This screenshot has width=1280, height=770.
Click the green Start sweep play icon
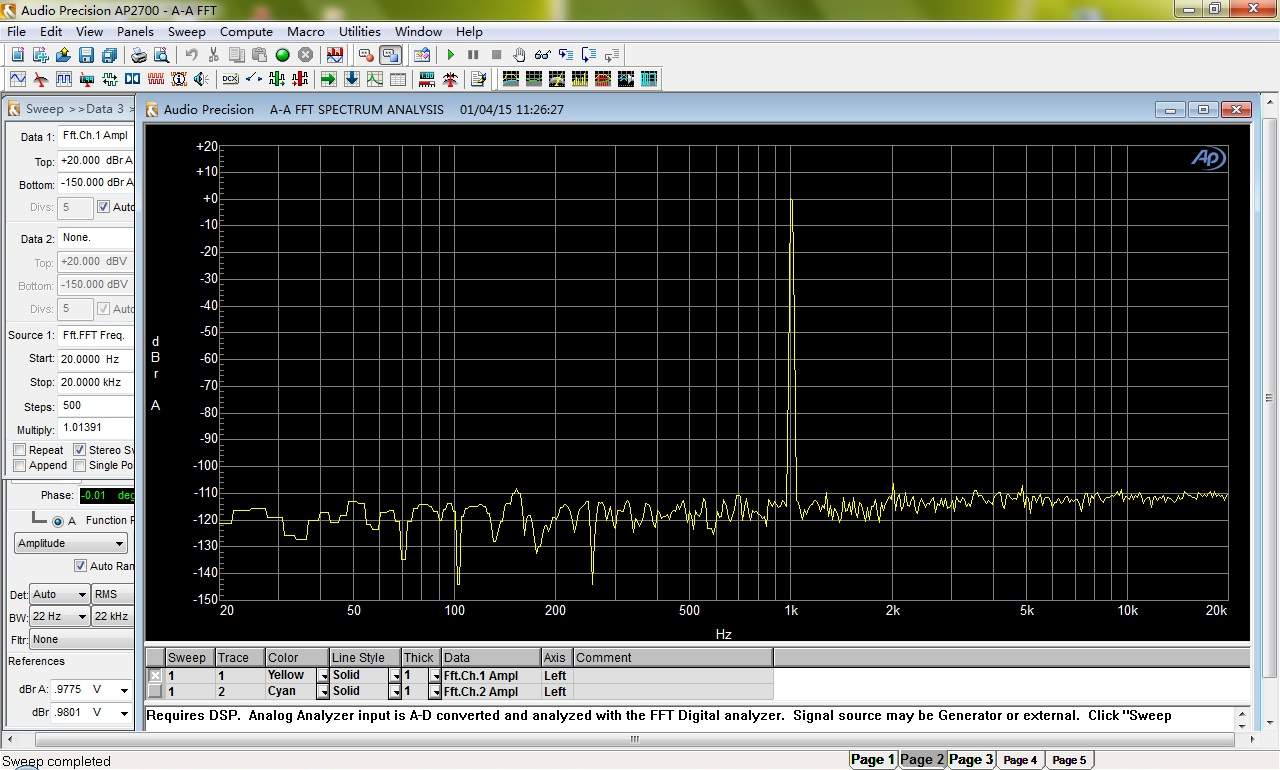tap(450, 55)
